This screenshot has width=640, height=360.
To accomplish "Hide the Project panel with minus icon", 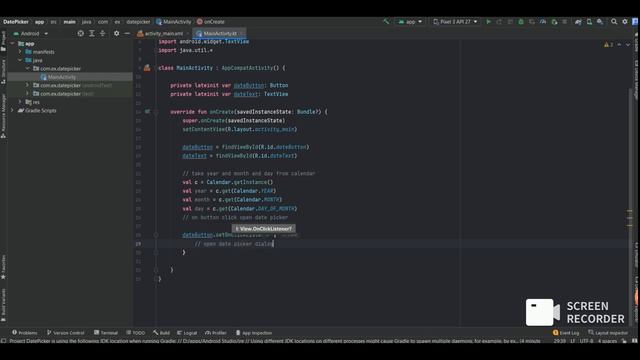I will (x=127, y=33).
